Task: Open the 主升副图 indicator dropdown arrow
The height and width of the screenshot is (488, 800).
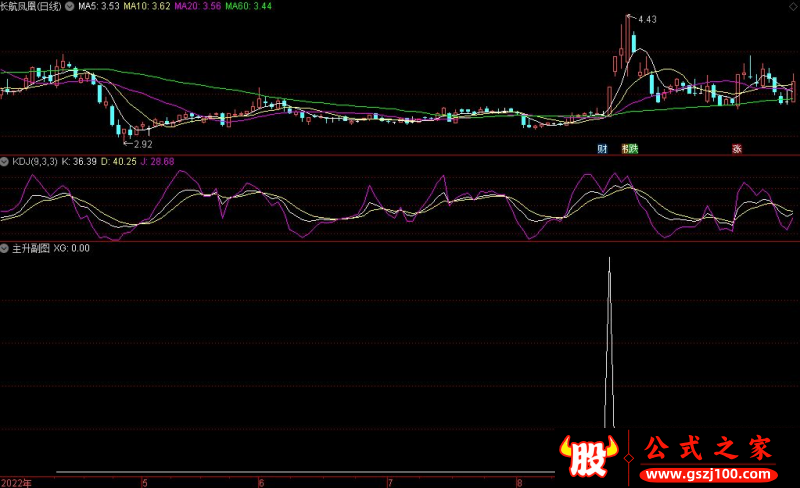Action: tap(5, 249)
